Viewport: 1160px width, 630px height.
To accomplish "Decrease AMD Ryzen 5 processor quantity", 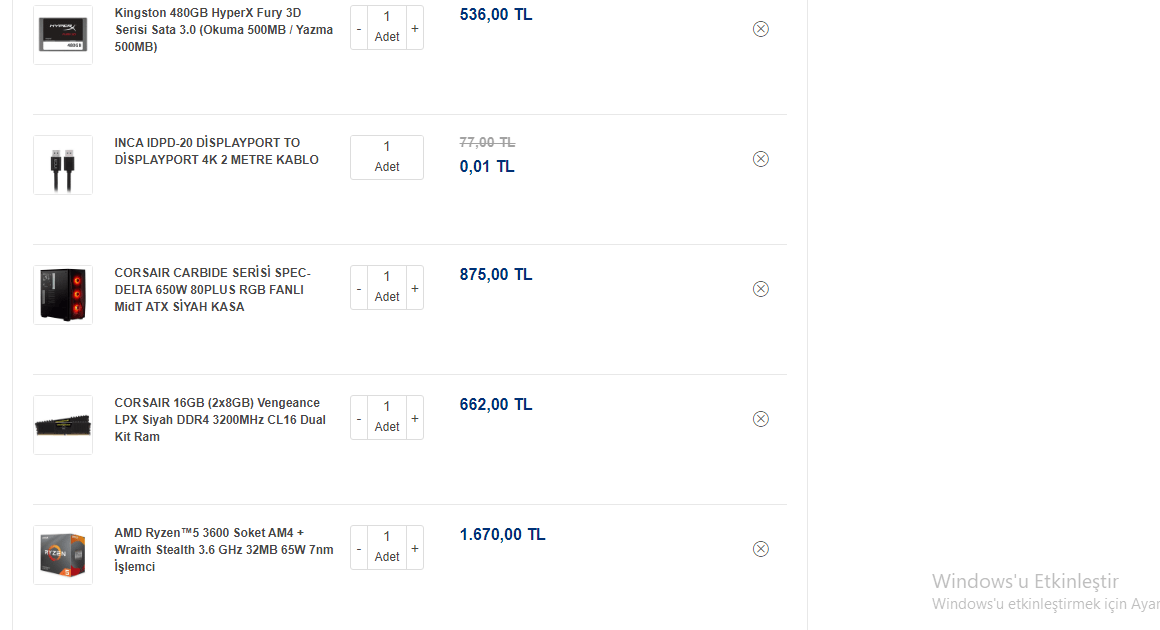I will pyautogui.click(x=359, y=548).
